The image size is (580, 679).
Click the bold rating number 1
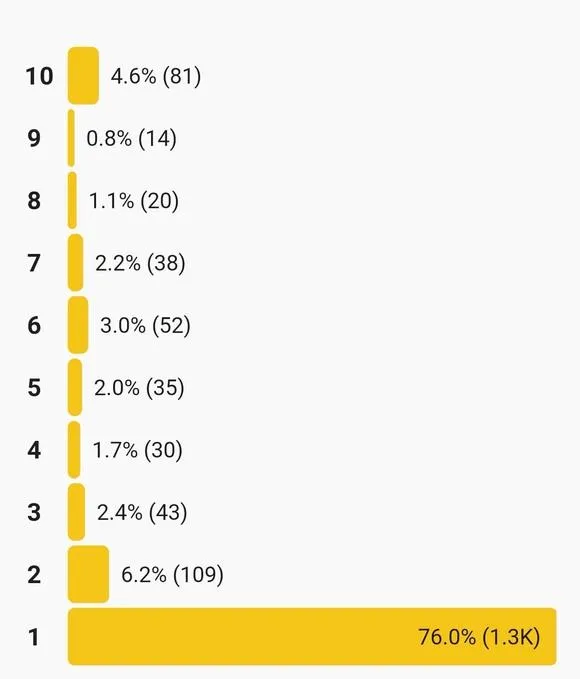(34, 637)
